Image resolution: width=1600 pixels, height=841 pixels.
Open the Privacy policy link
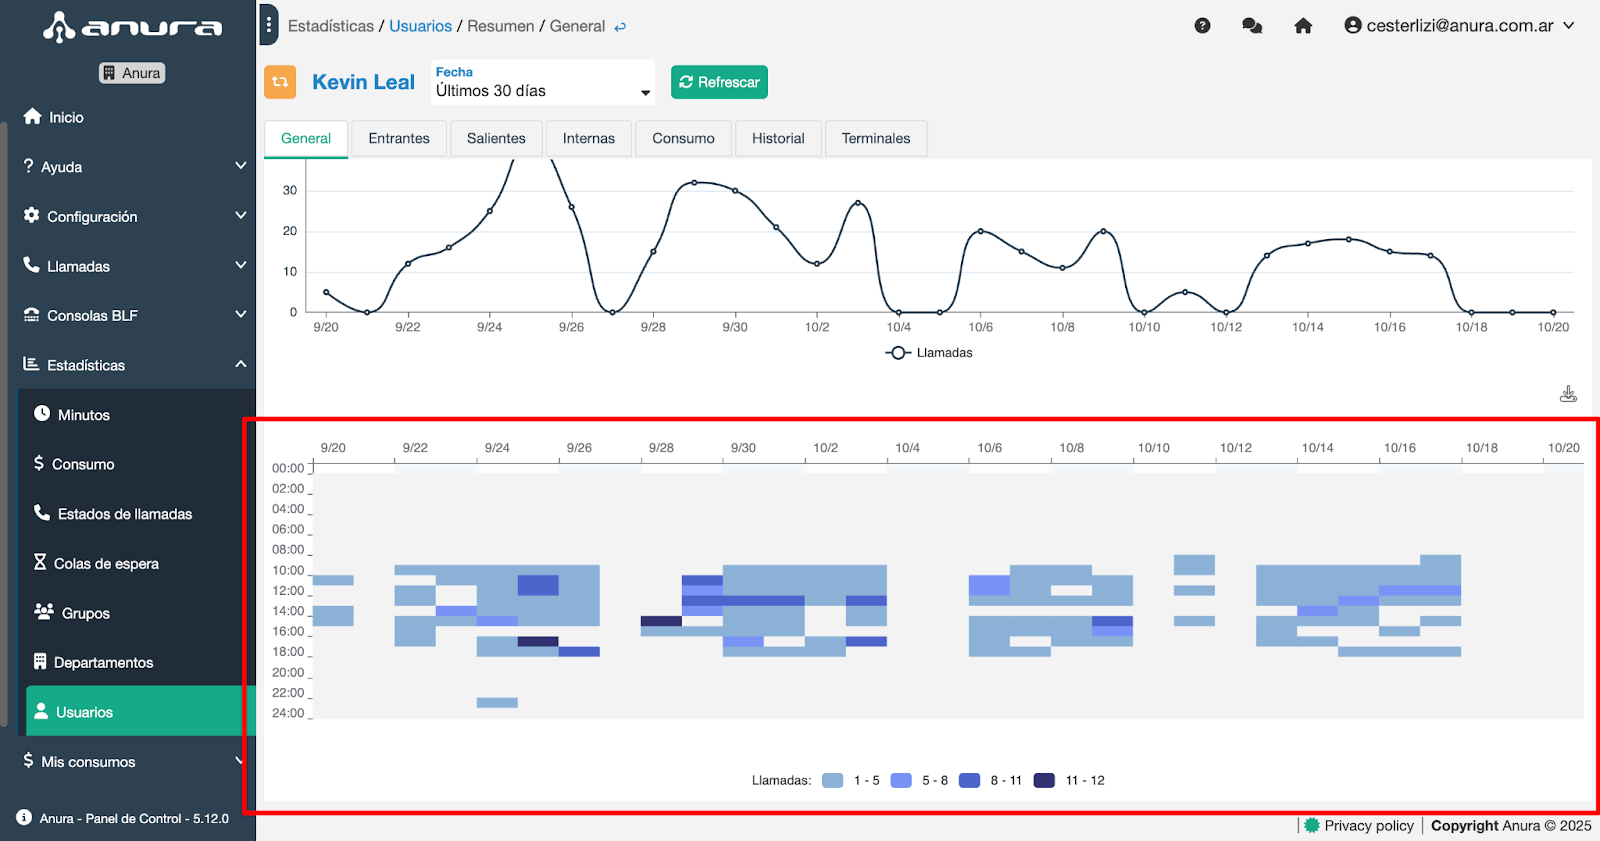click(1368, 826)
